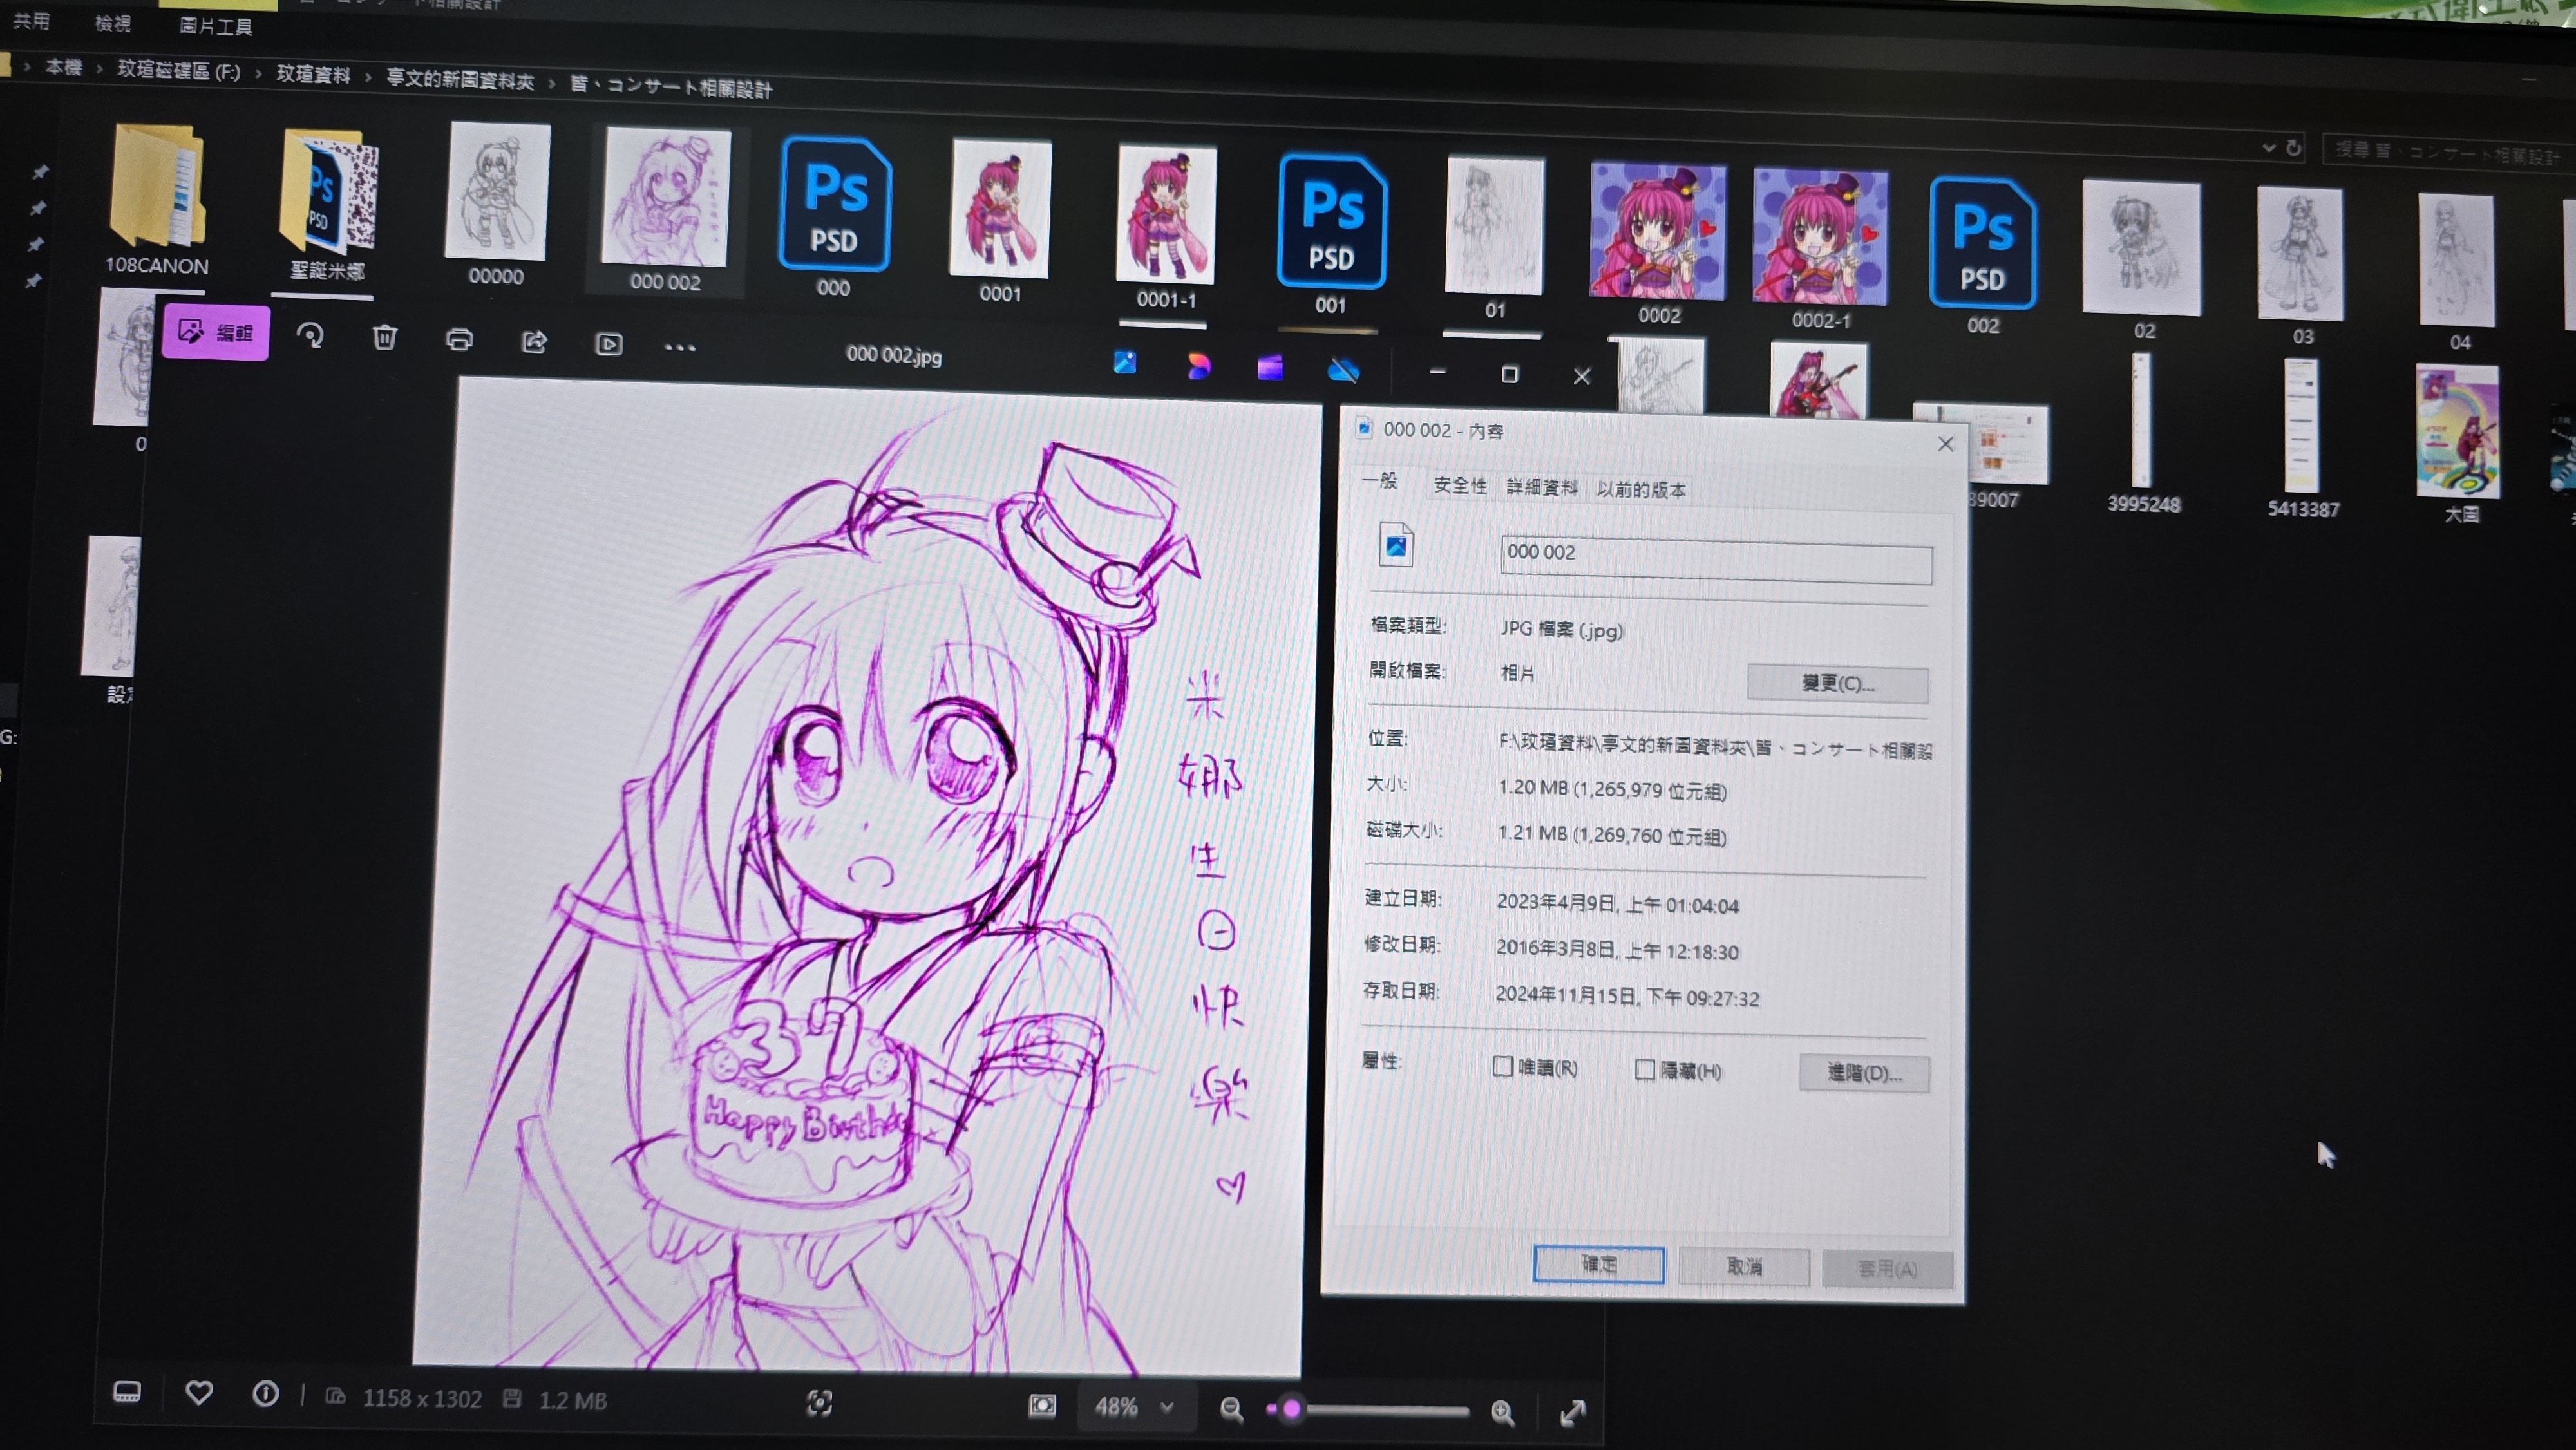This screenshot has width=2576, height=1450.
Task: Start slideshow with the play icon
Action: 609,344
